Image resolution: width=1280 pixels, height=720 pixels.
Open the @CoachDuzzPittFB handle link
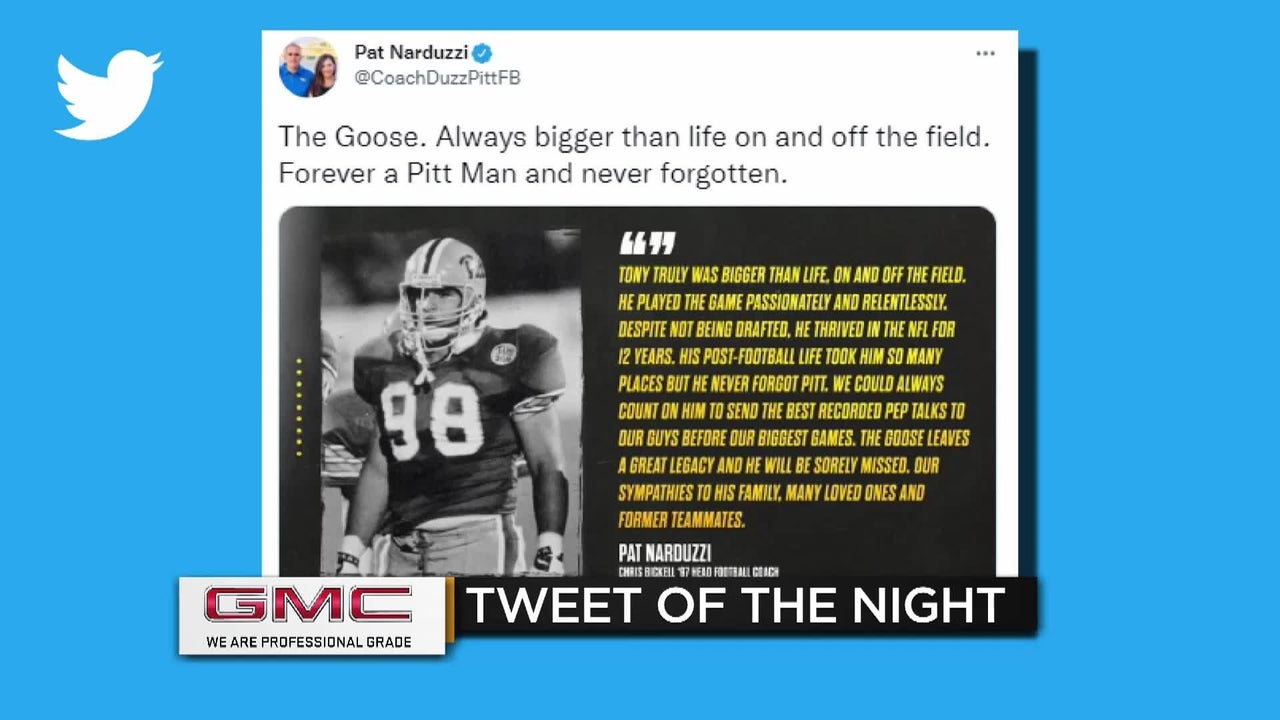click(x=437, y=78)
